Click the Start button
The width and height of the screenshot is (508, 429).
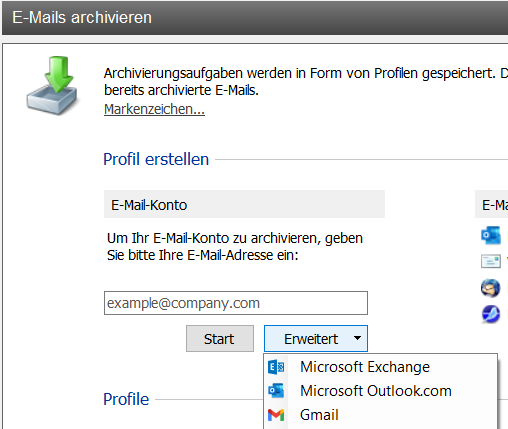220,339
